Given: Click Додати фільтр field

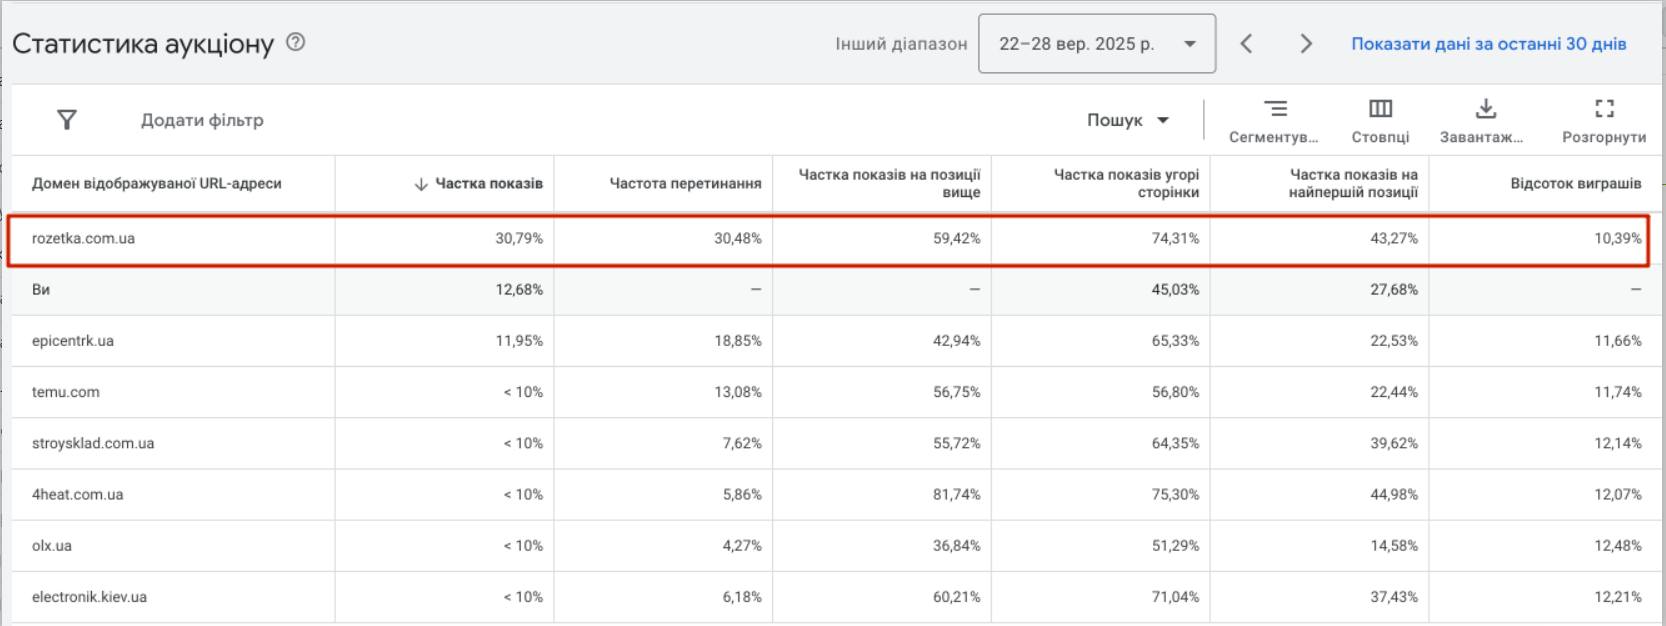Looking at the screenshot, I should tap(202, 120).
